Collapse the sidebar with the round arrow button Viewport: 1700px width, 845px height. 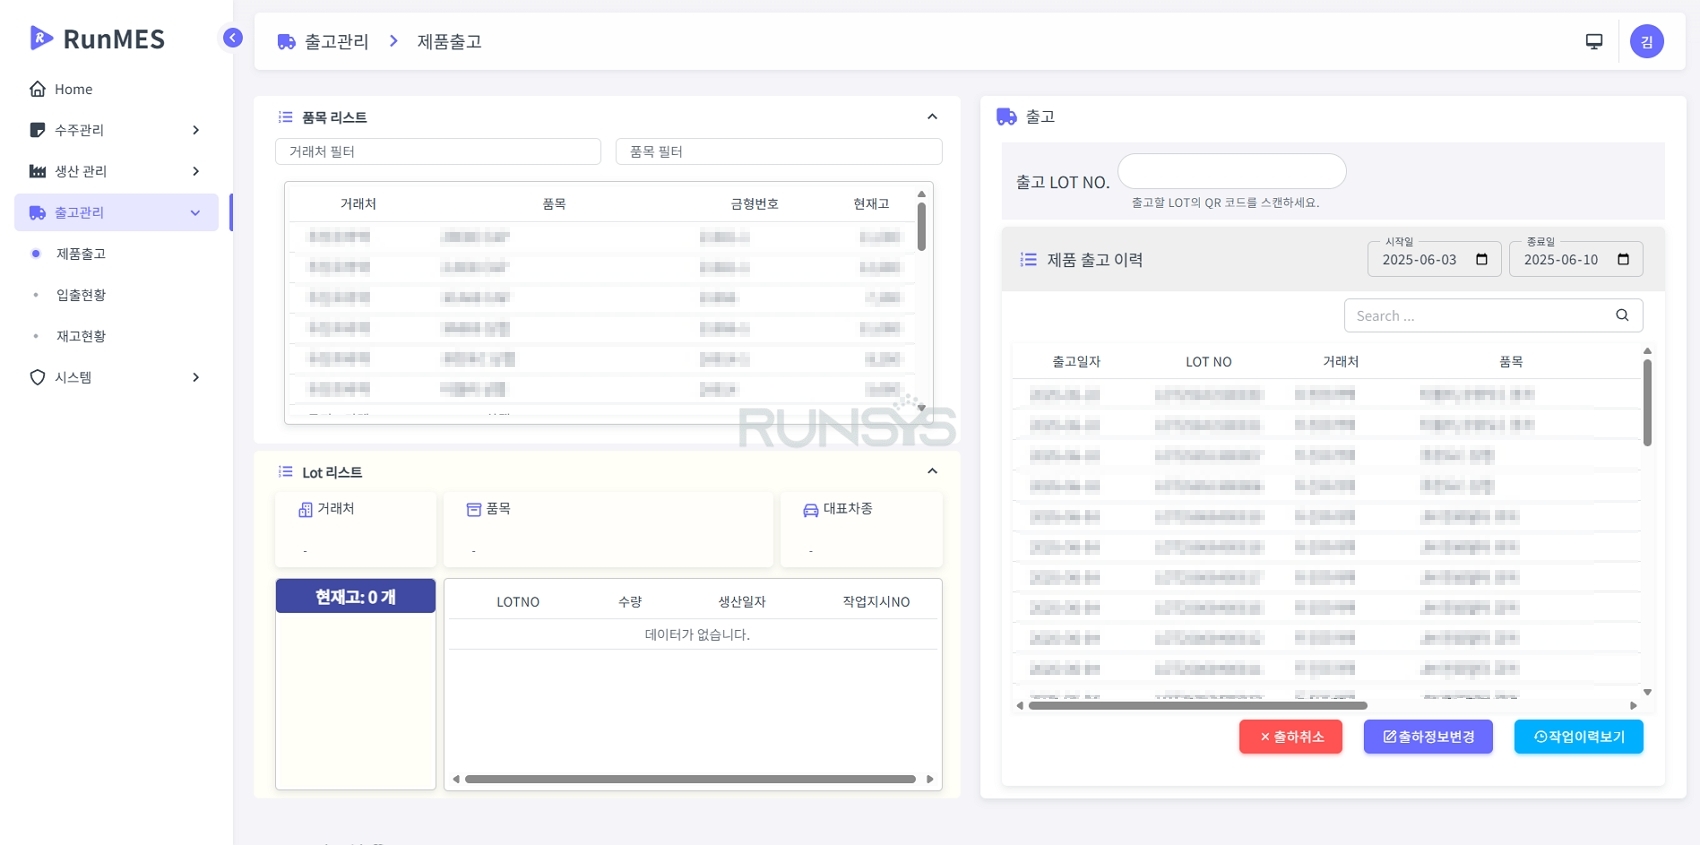232,38
